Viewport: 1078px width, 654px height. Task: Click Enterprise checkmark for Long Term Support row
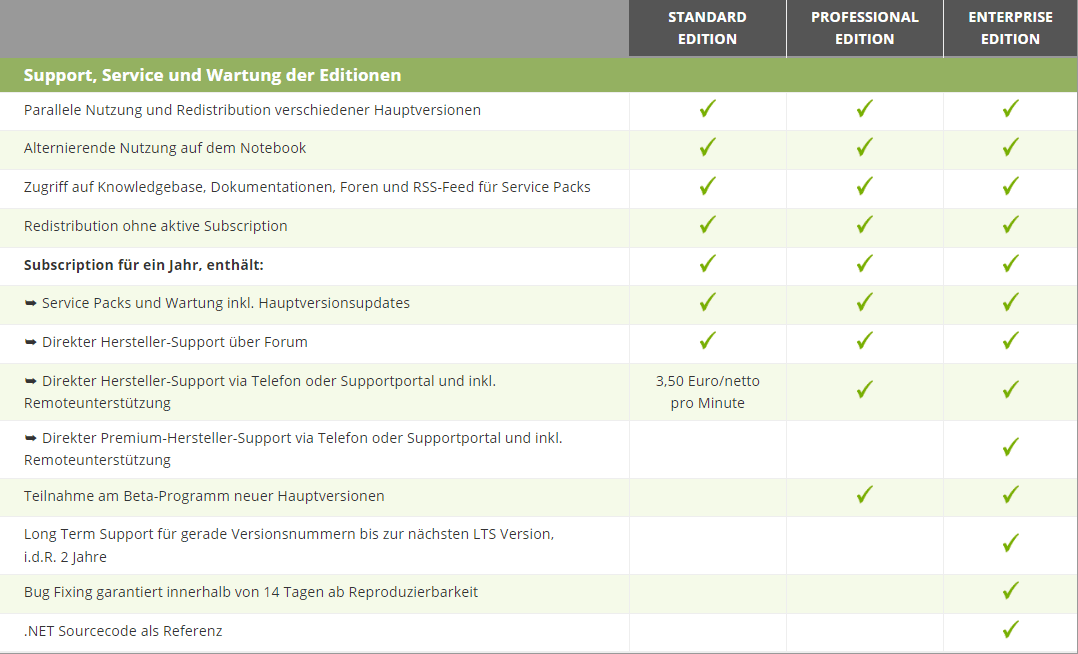1011,544
